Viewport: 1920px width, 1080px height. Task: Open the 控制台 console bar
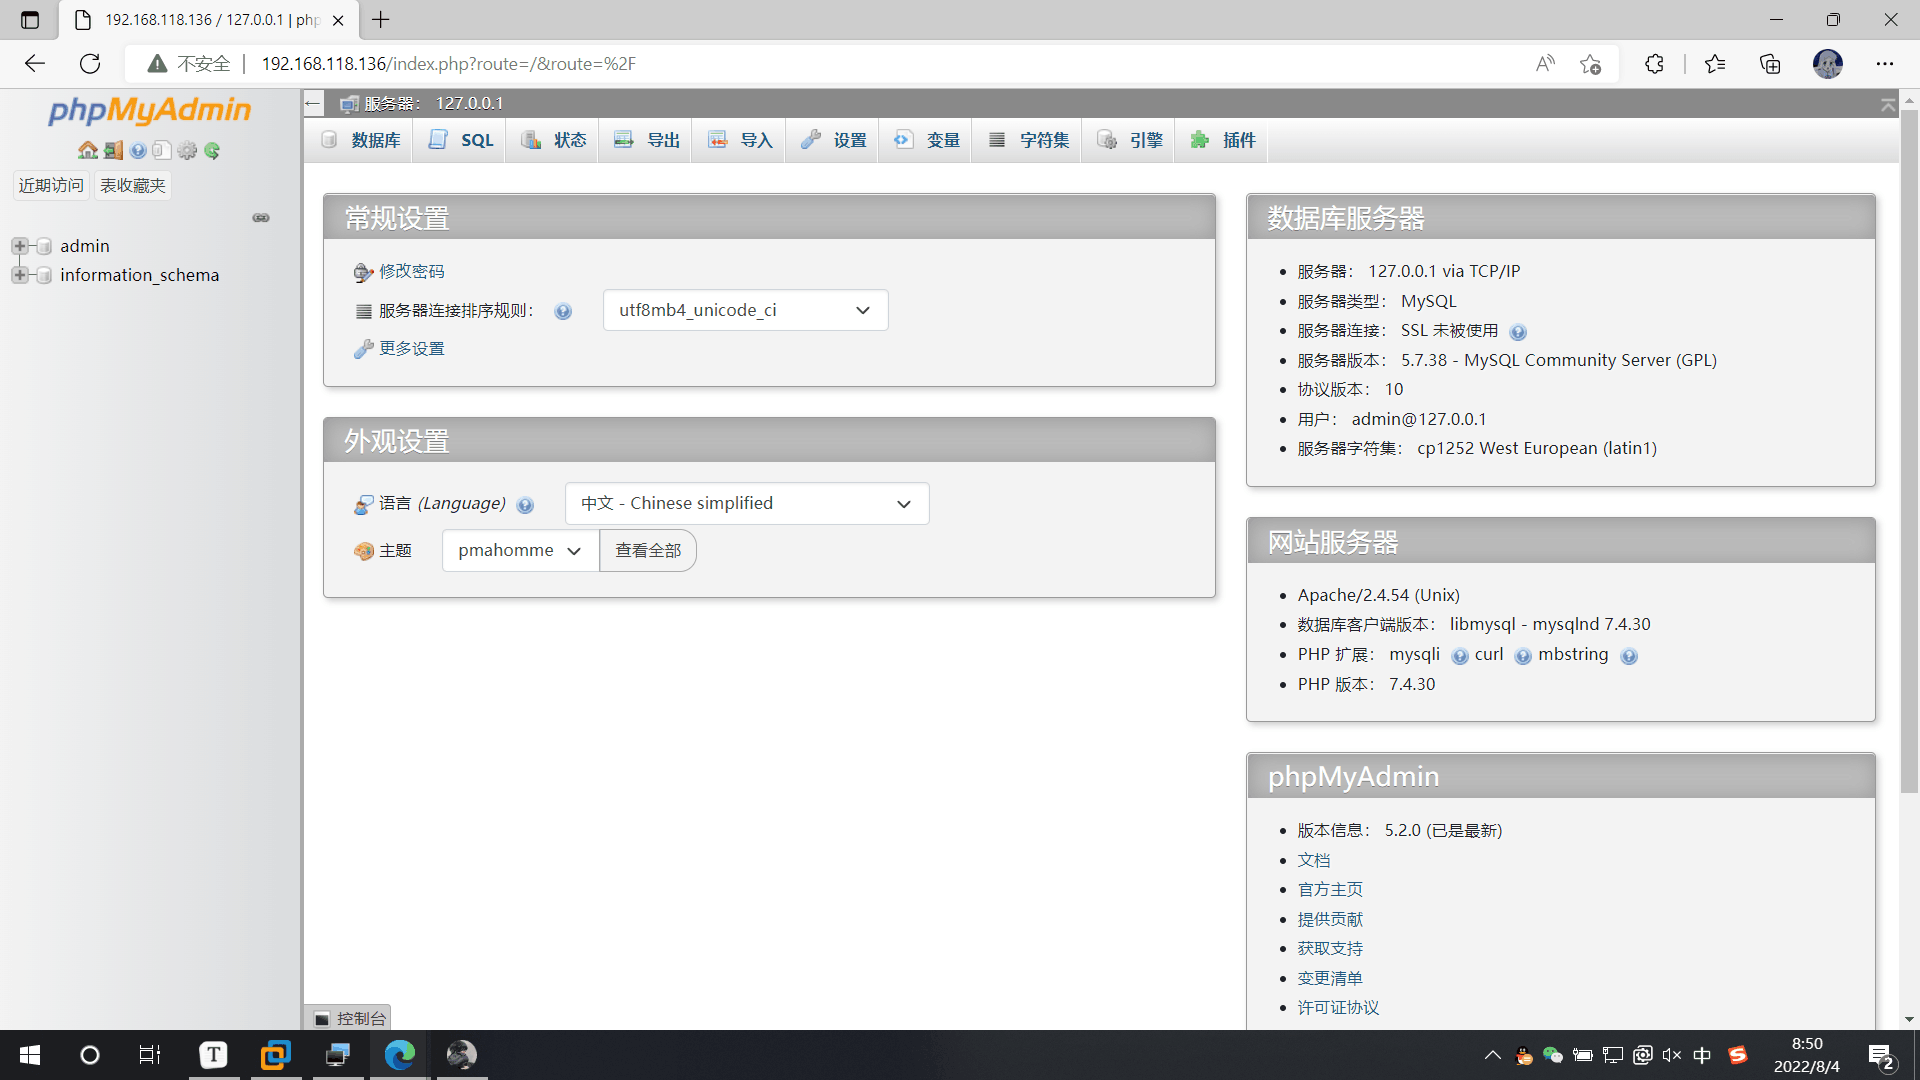347,1018
